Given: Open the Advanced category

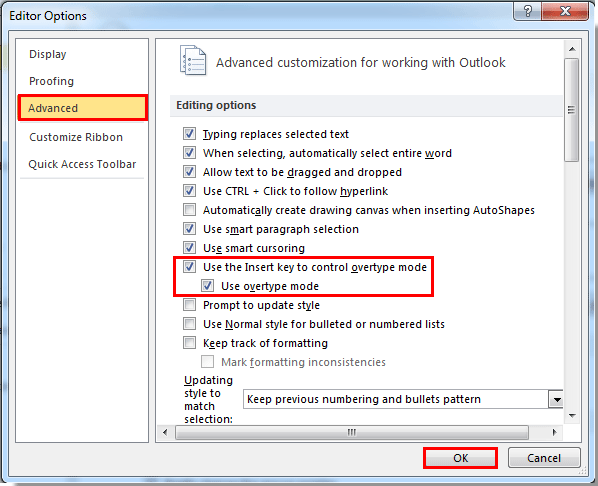Looking at the screenshot, I should [x=83, y=108].
